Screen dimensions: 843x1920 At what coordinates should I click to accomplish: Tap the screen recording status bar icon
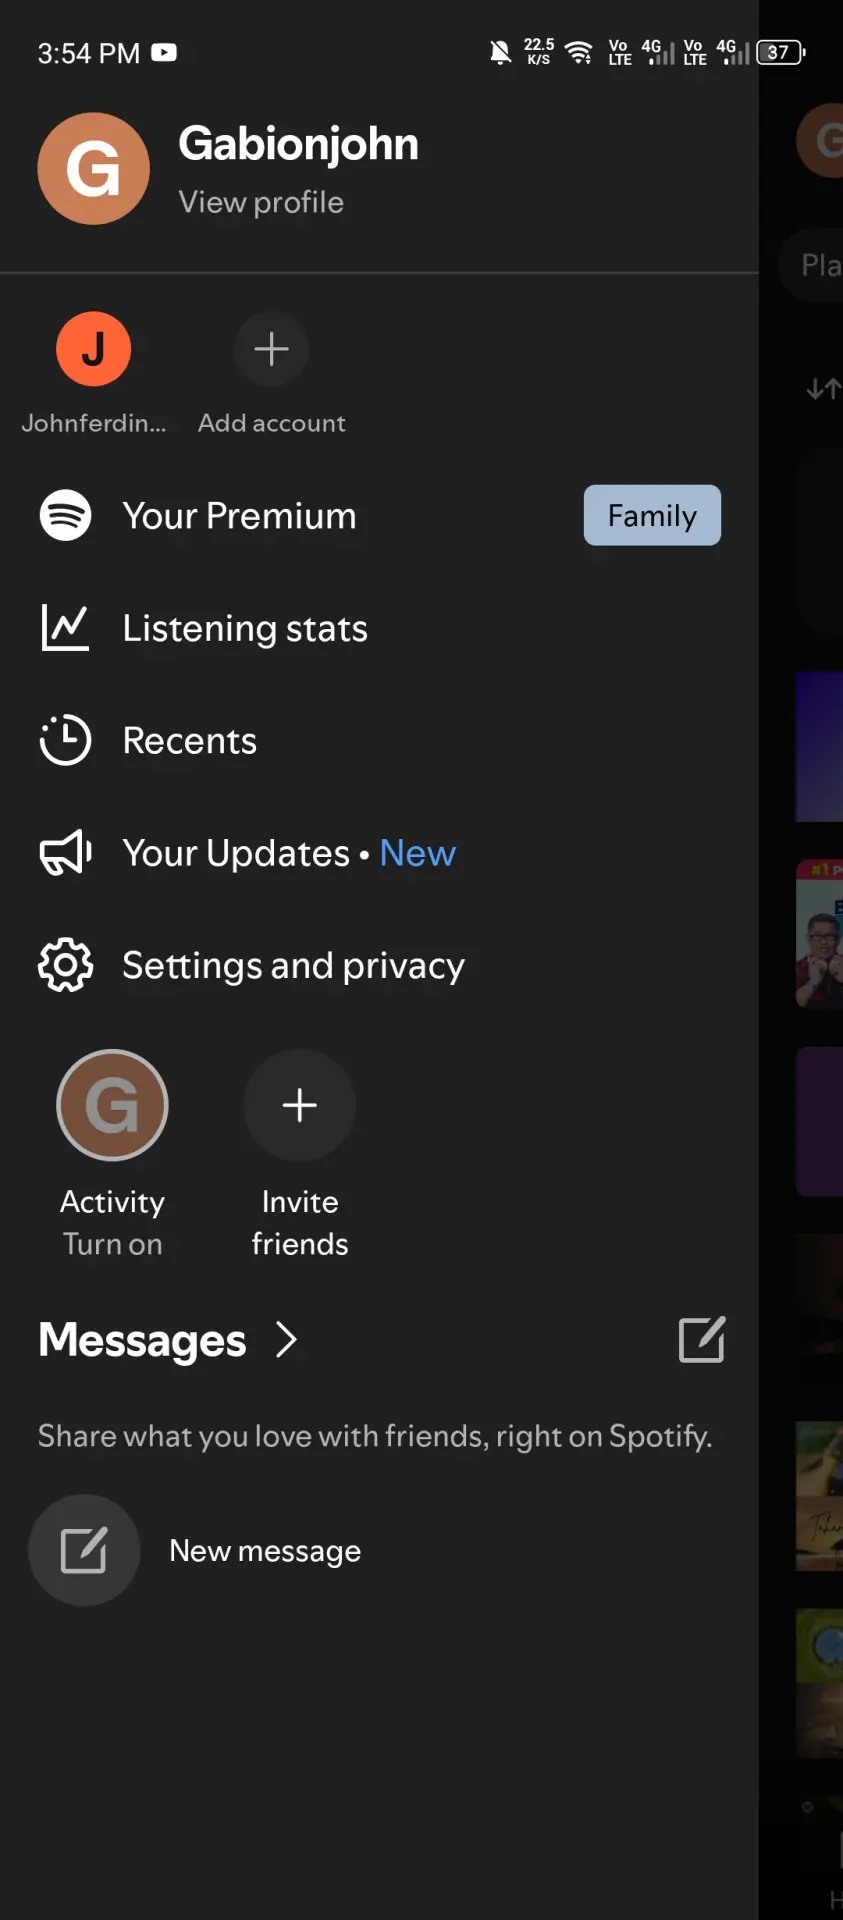coord(164,52)
